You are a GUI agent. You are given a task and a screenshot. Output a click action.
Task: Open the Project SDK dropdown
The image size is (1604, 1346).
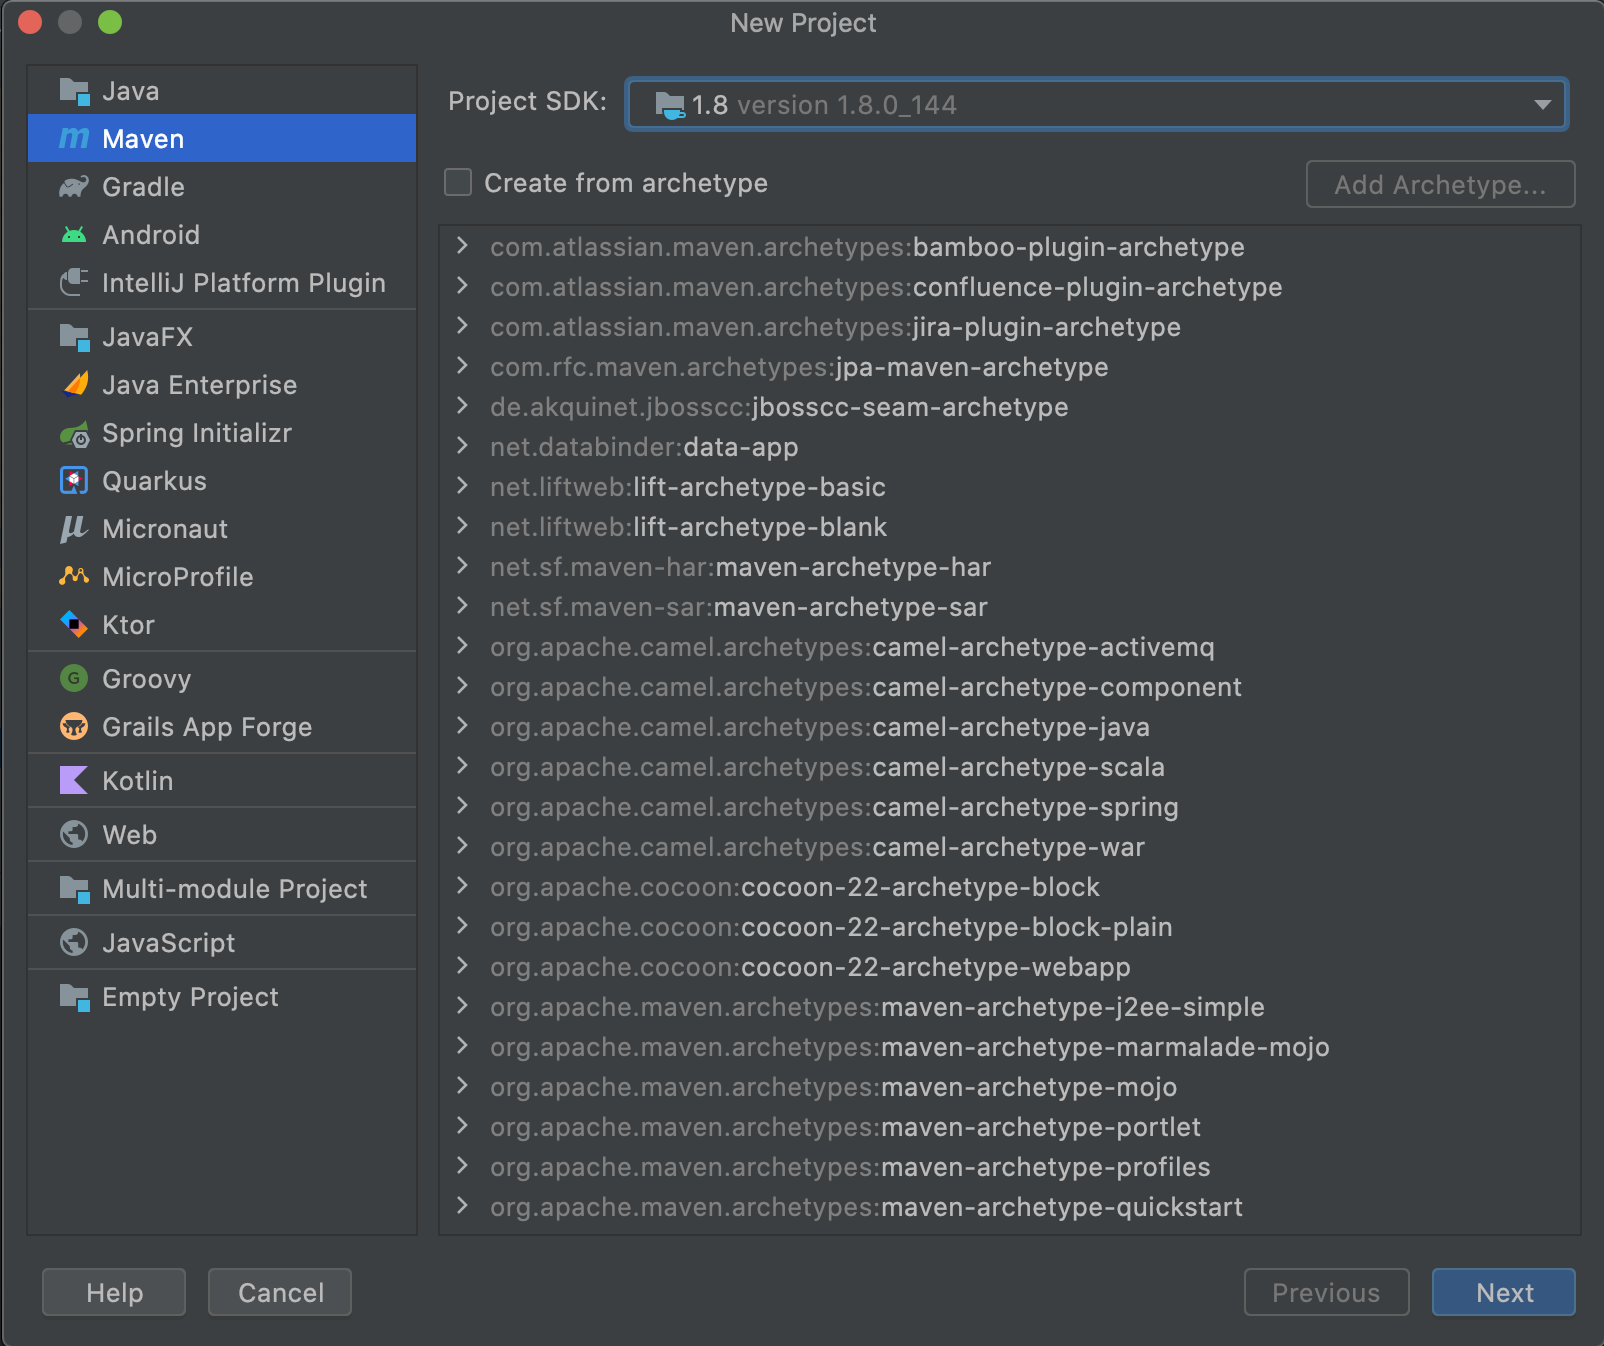tap(1097, 104)
